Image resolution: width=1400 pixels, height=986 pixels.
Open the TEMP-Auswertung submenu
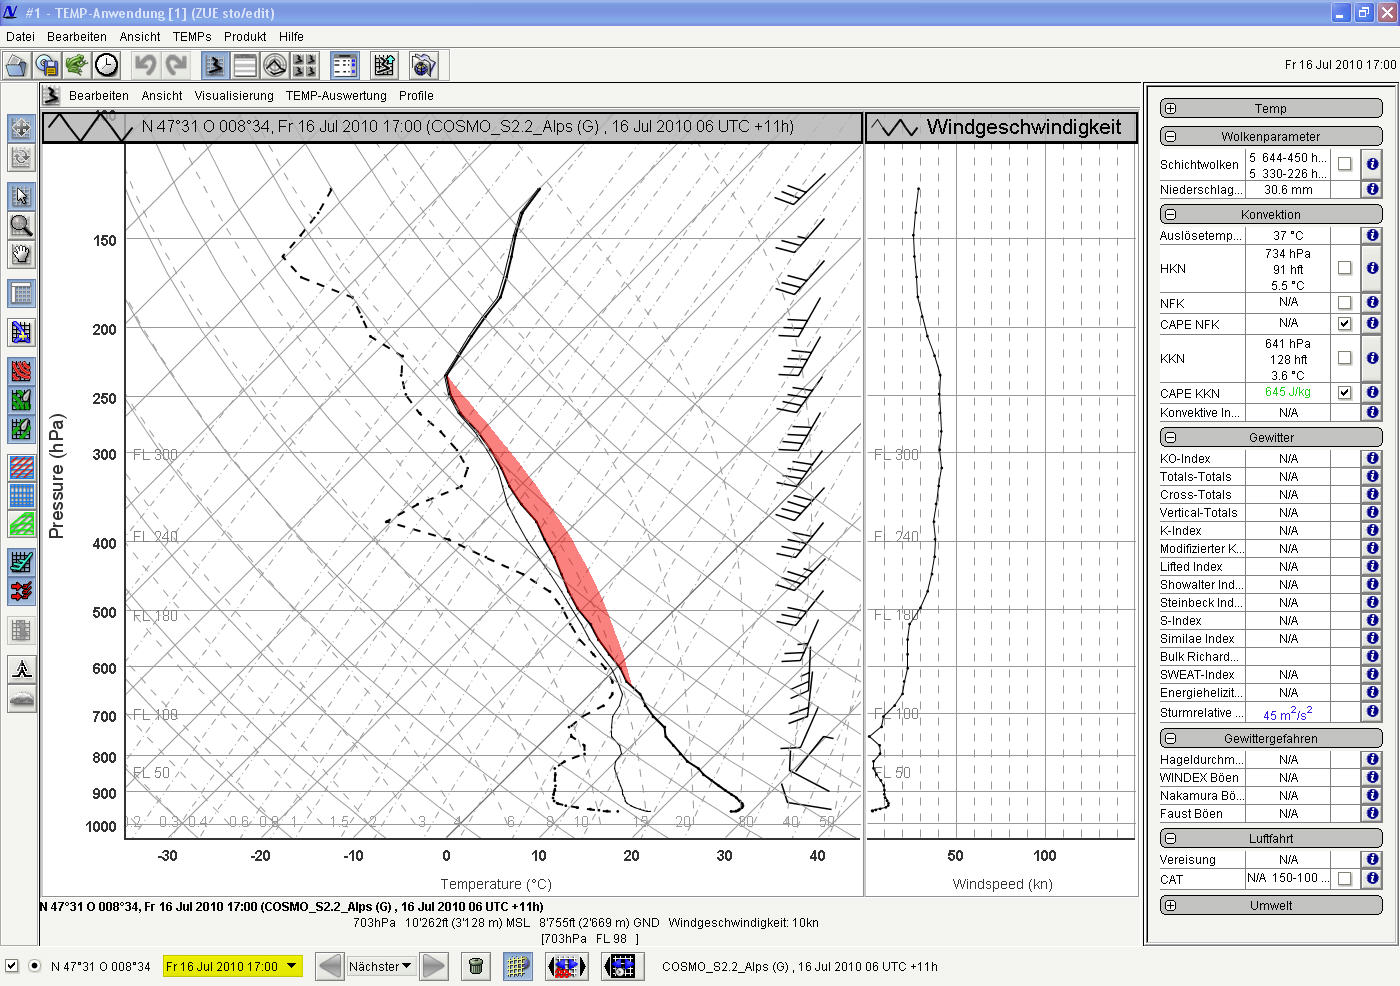336,96
